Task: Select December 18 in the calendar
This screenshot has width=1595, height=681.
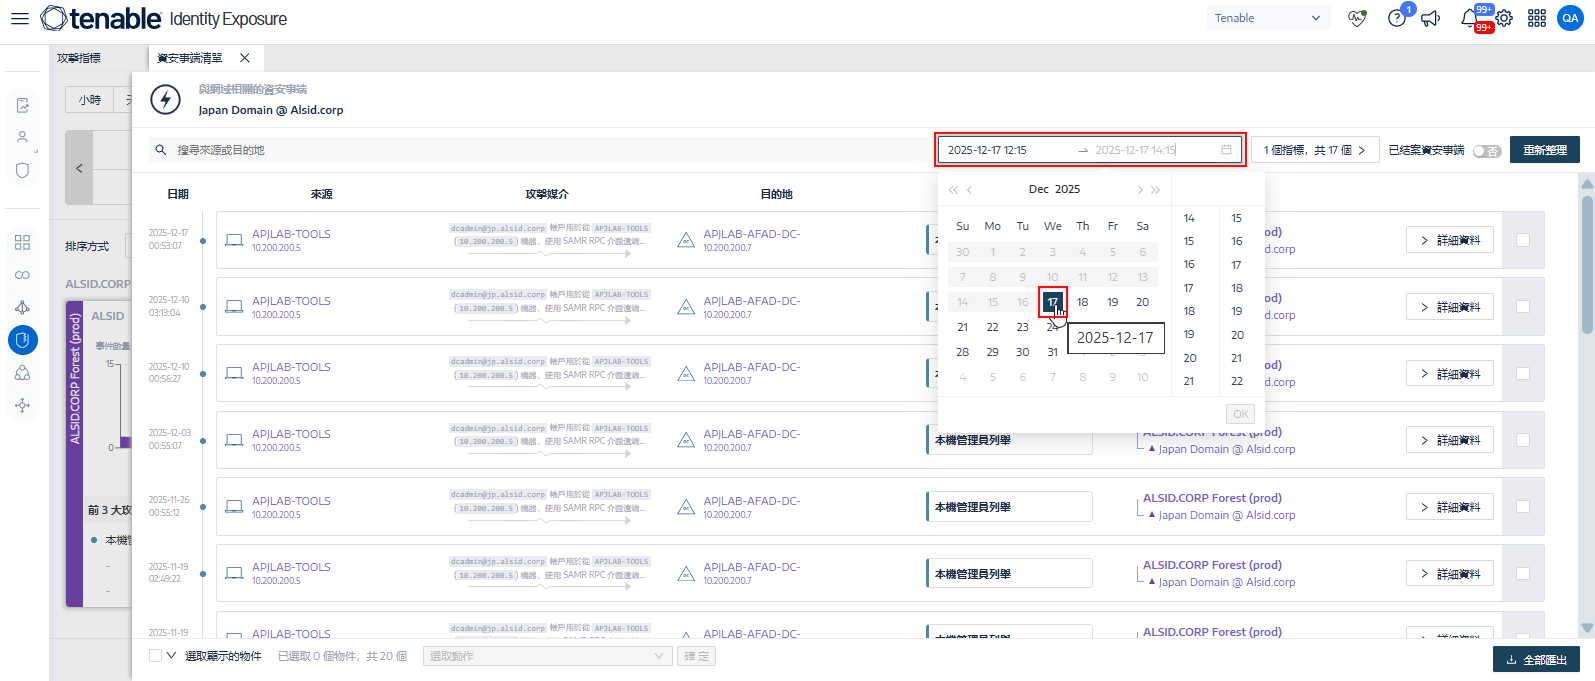Action: (1082, 302)
